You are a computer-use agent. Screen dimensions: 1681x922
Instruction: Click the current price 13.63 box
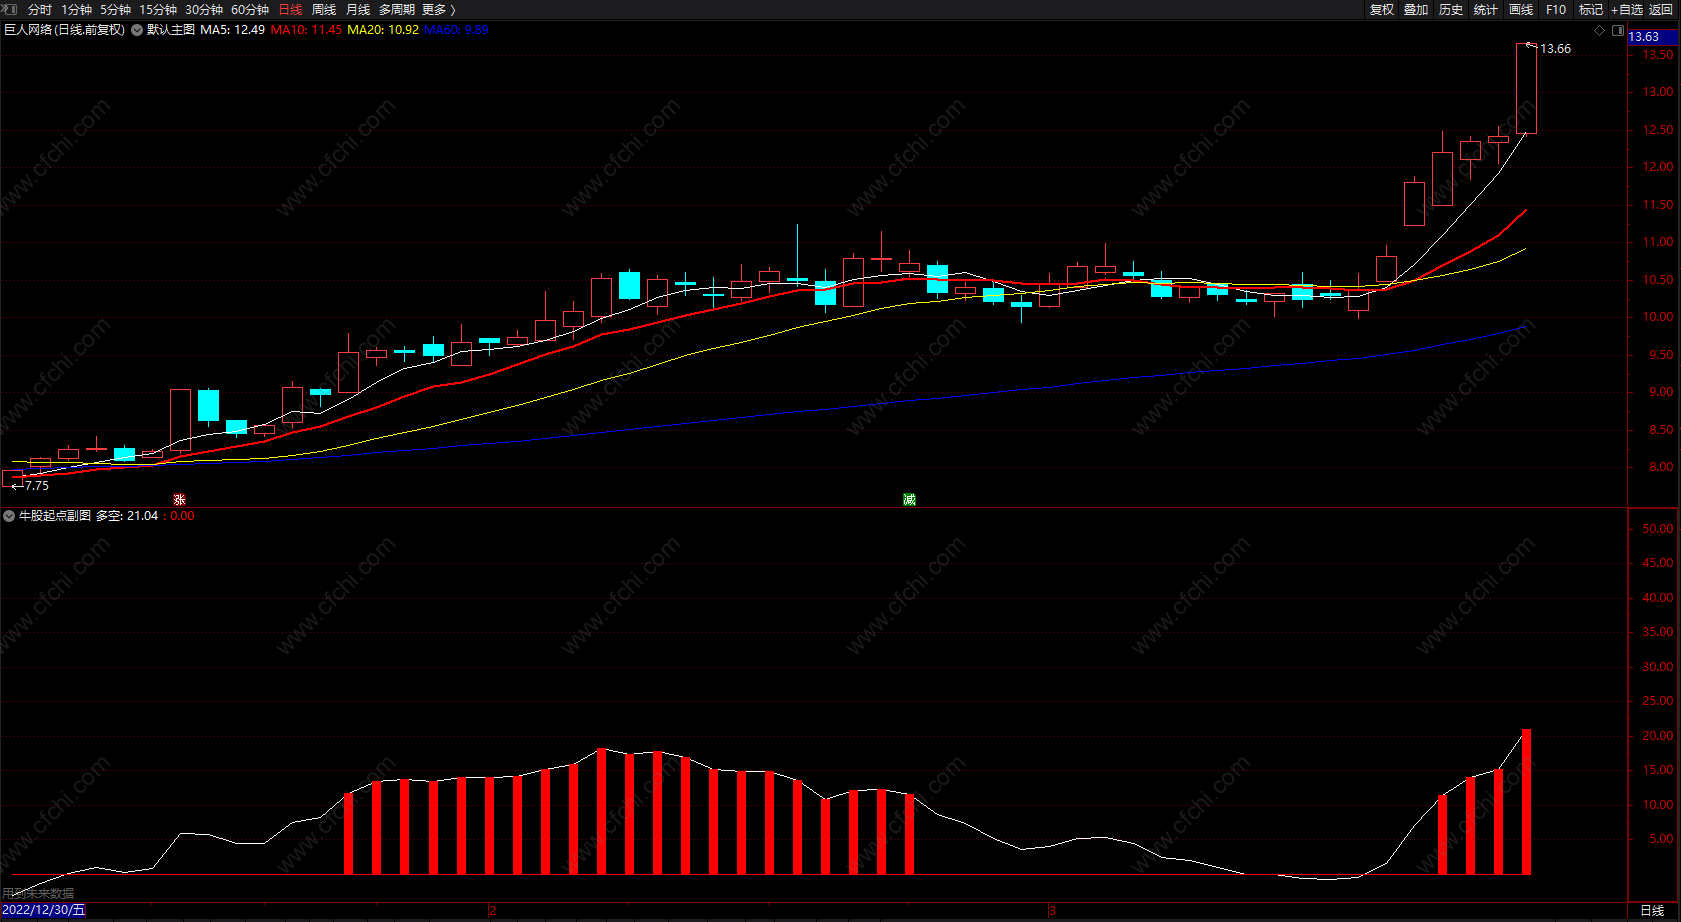pyautogui.click(x=1653, y=37)
